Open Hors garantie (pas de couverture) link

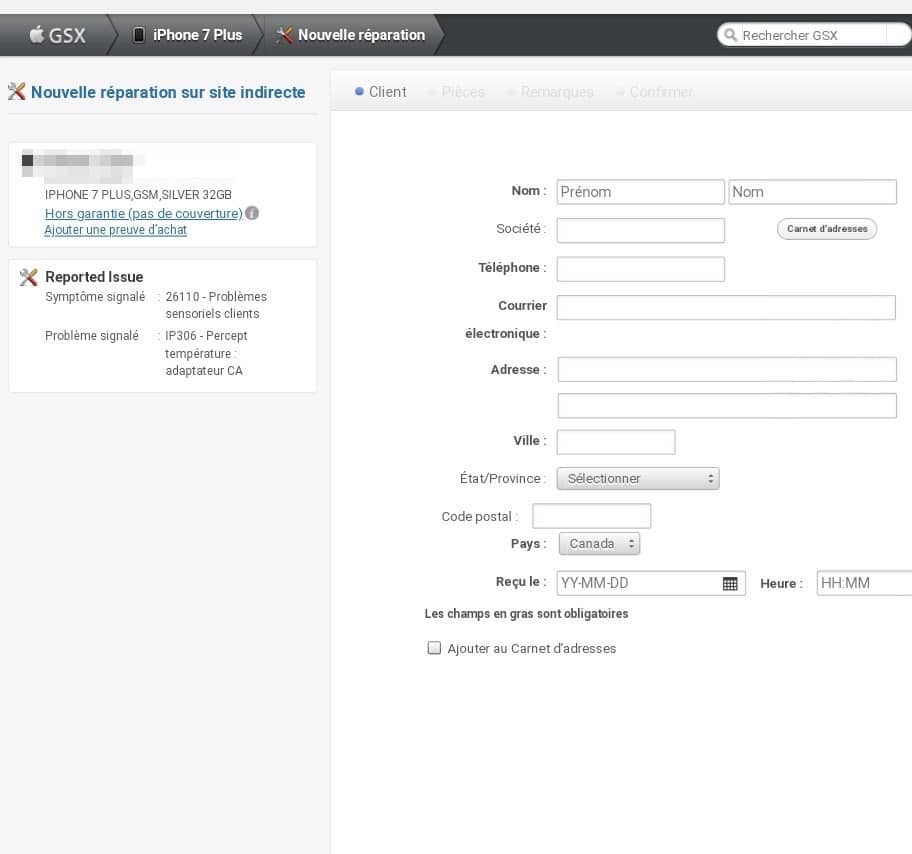click(143, 213)
